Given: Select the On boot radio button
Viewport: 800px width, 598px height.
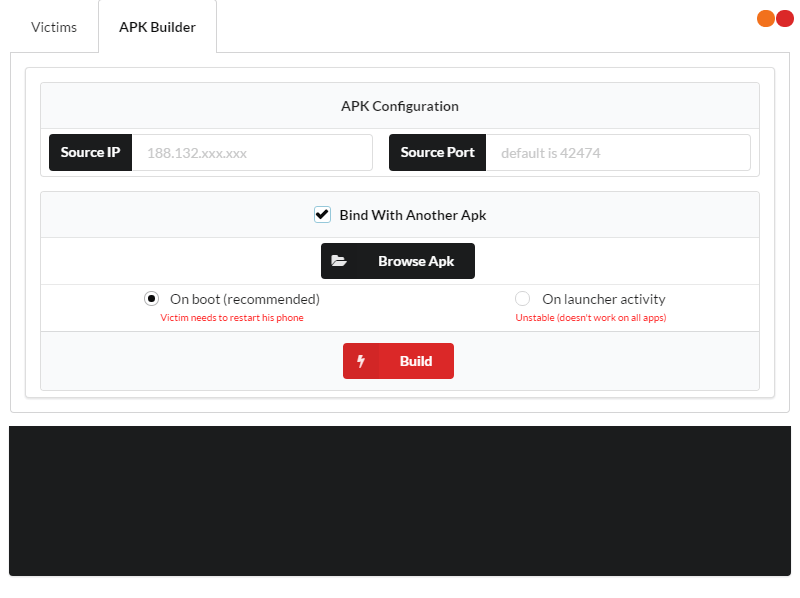Looking at the screenshot, I should (152, 299).
